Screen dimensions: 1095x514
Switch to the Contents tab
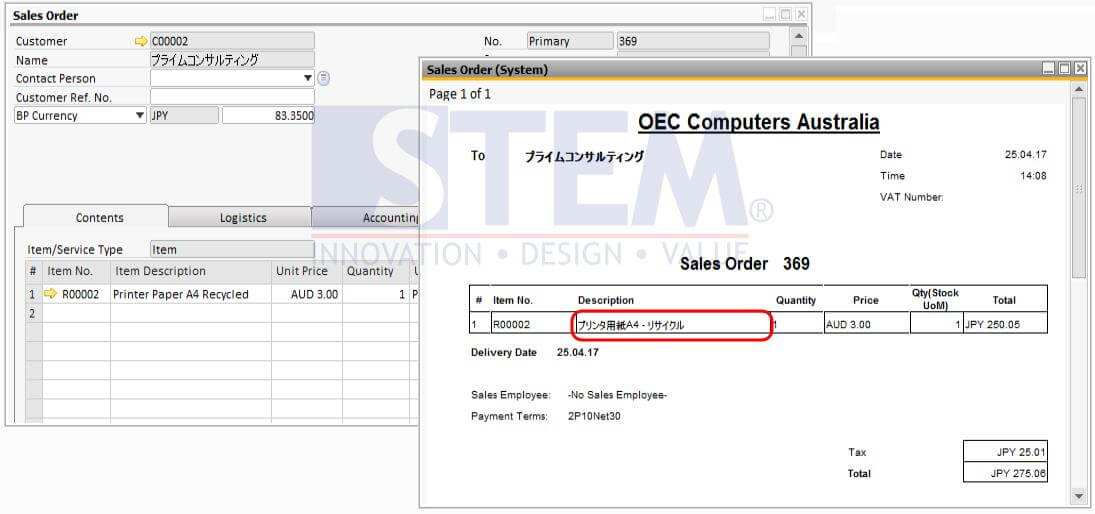click(x=99, y=218)
